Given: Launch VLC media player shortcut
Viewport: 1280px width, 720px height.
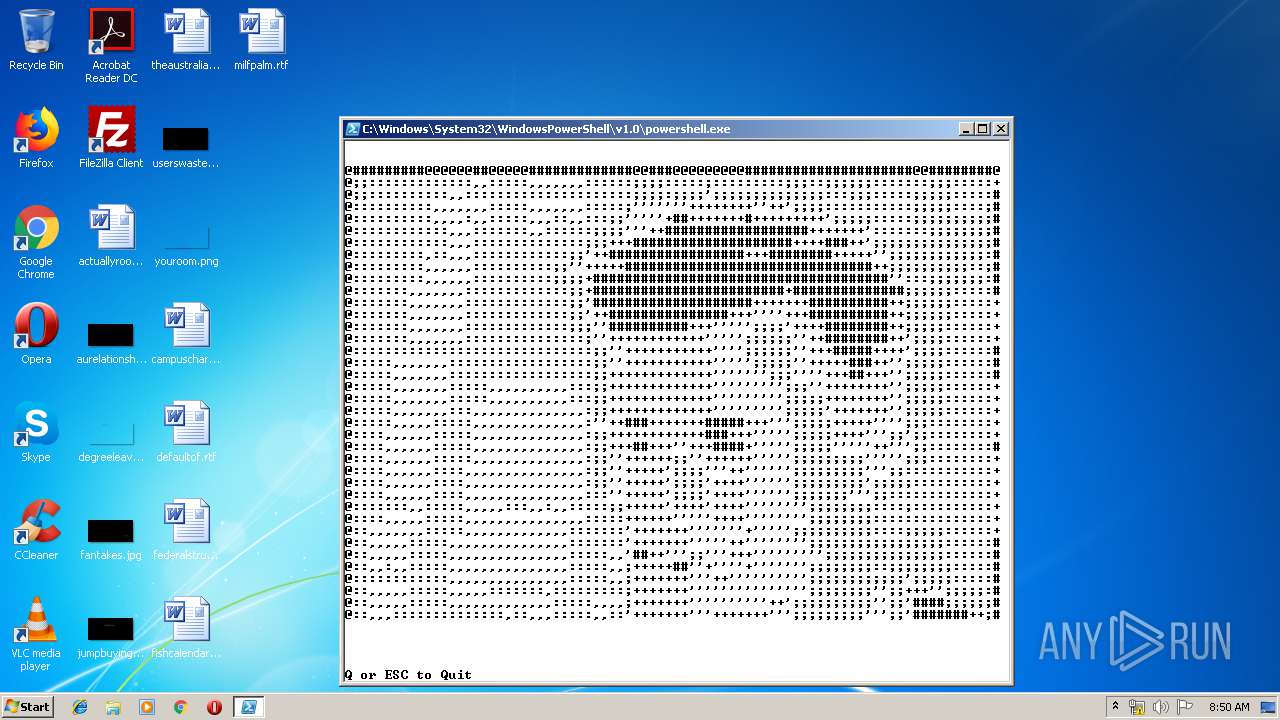Looking at the screenshot, I should coord(36,634).
